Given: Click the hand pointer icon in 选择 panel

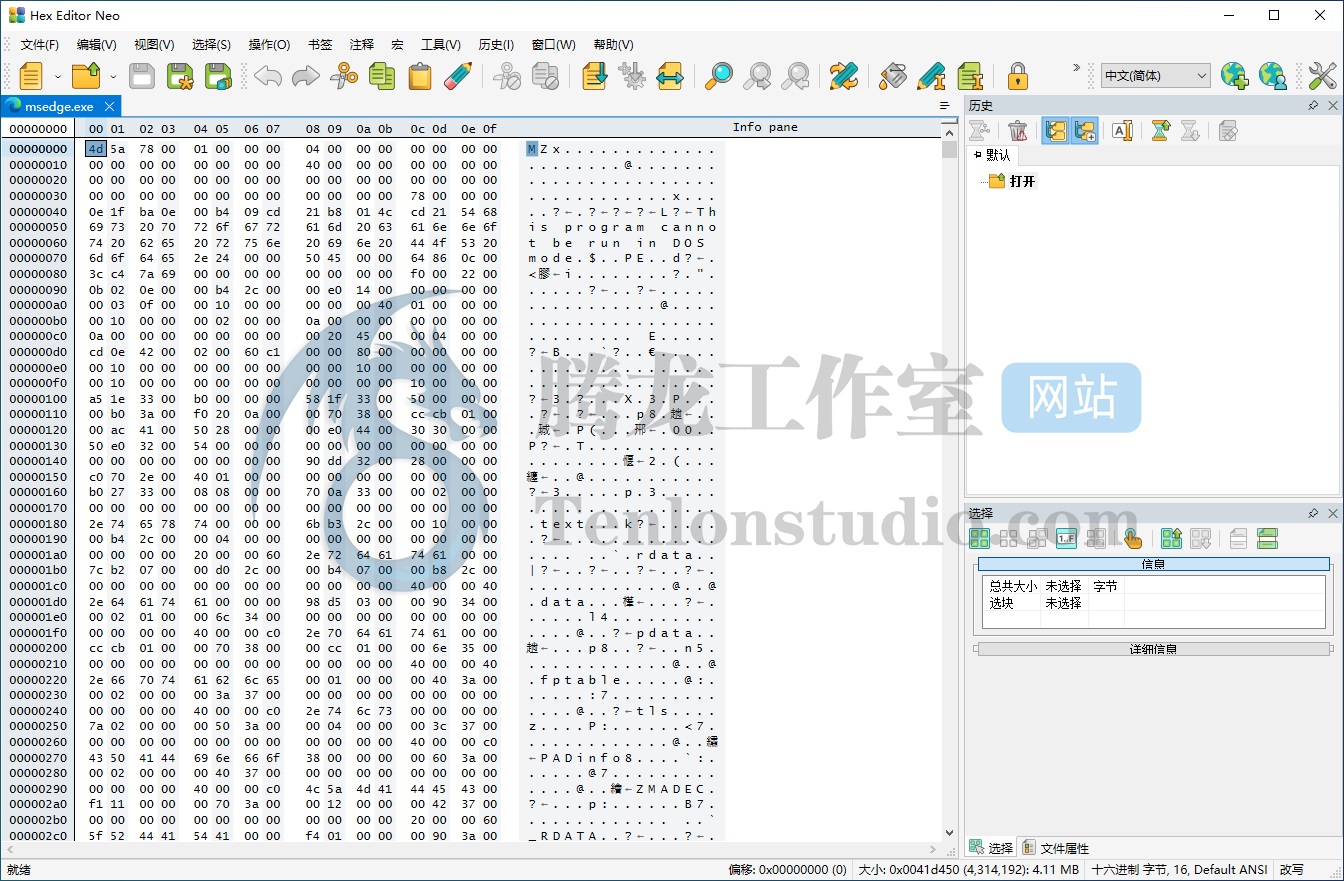Looking at the screenshot, I should coord(1132,539).
